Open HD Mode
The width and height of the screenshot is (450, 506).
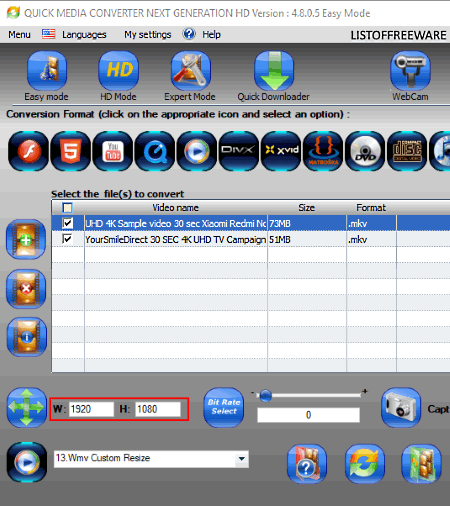(119, 70)
